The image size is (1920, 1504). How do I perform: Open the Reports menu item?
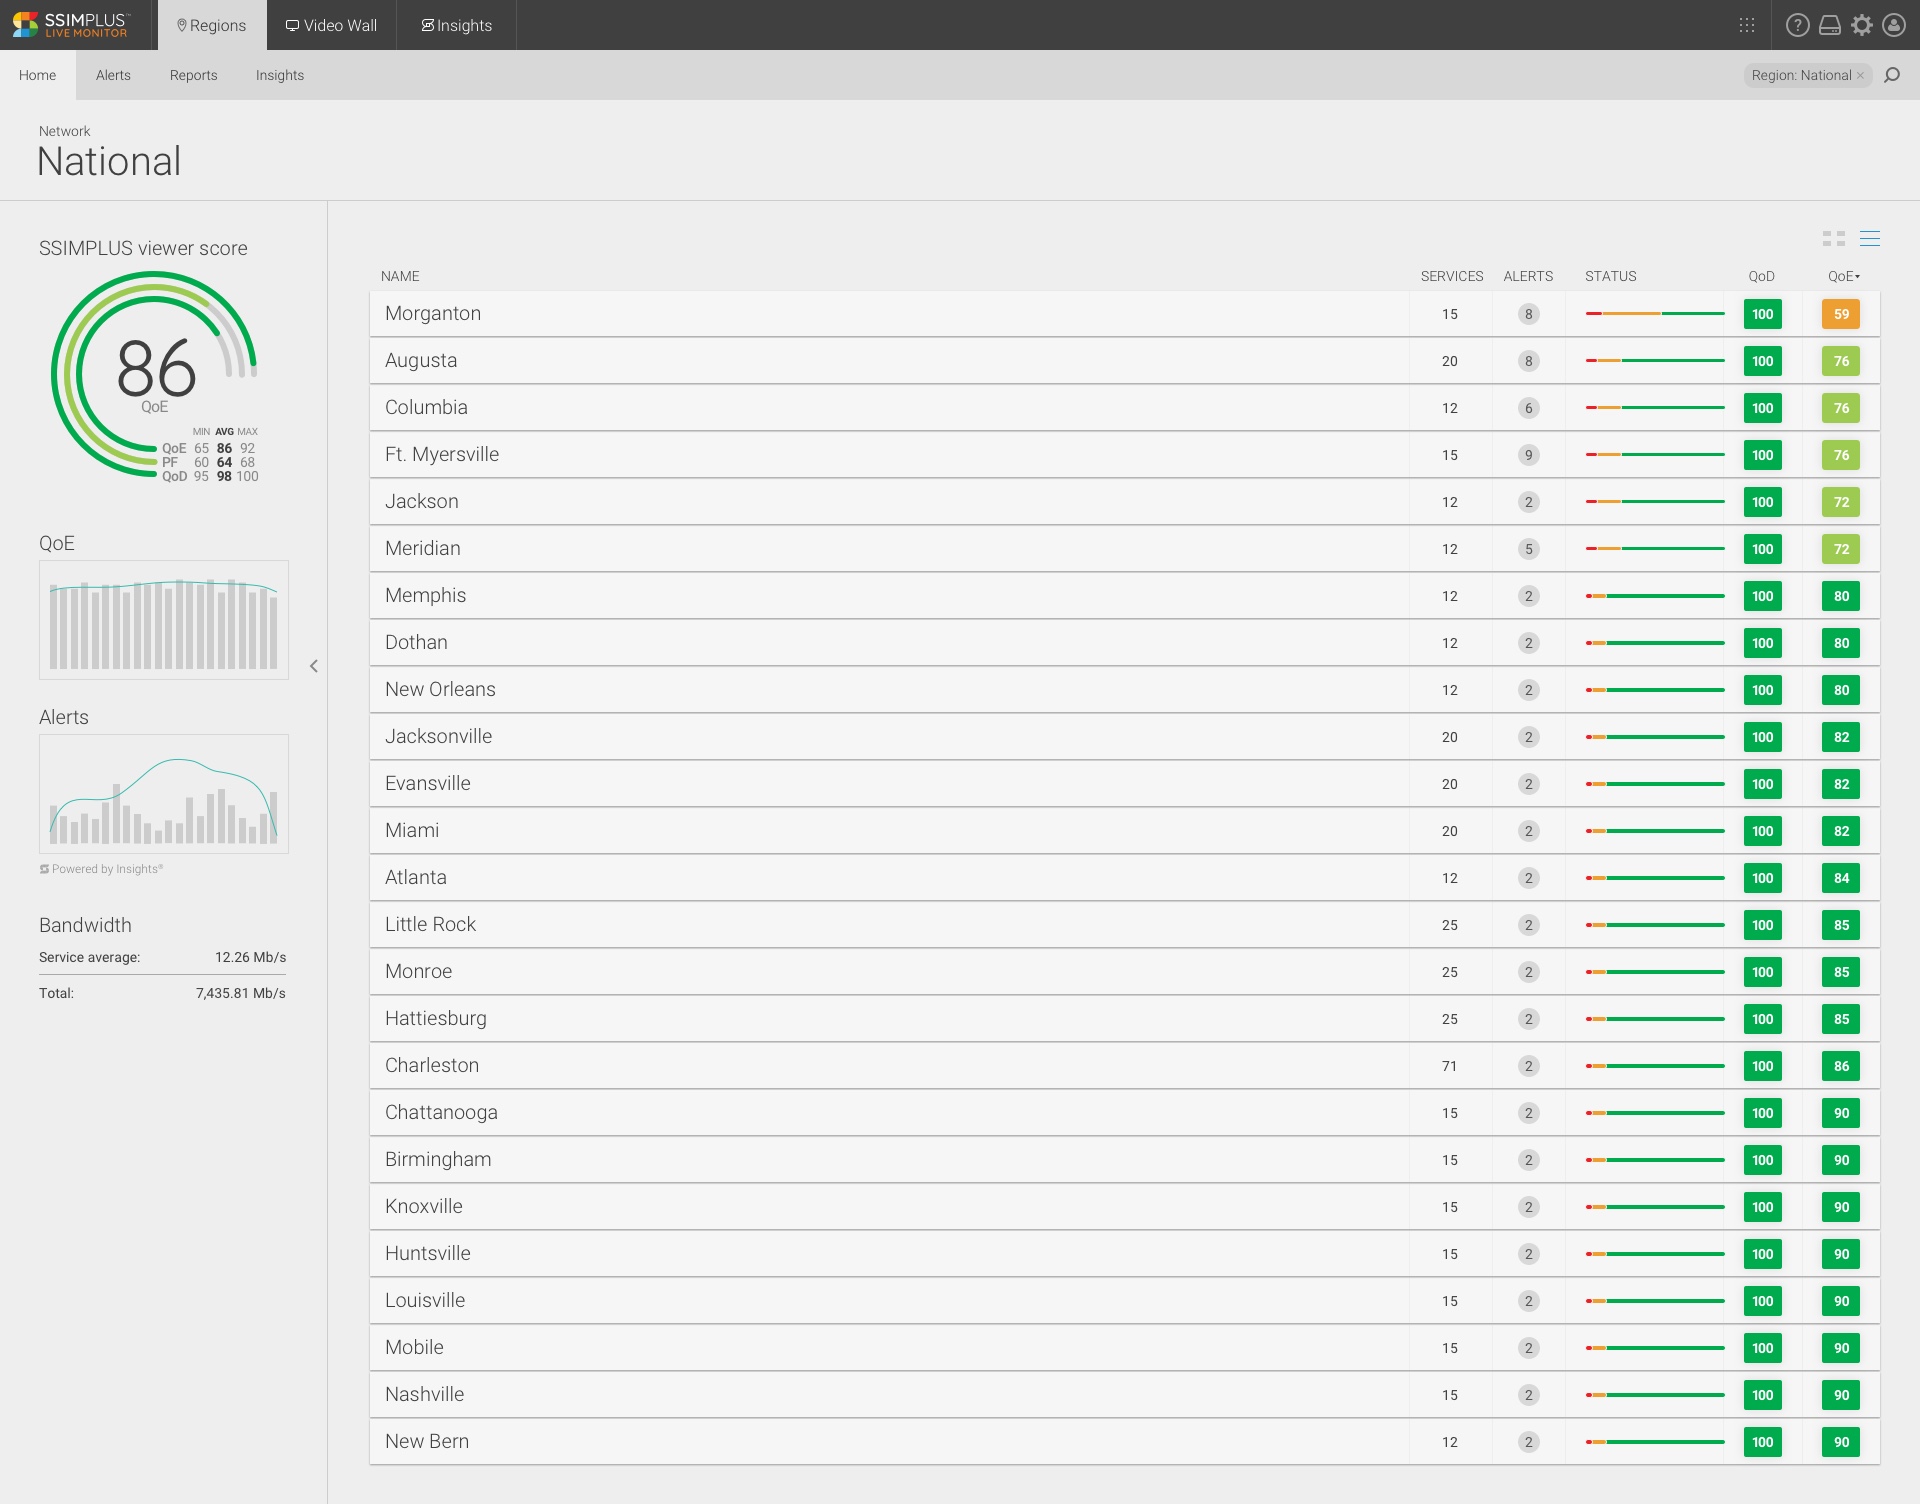pos(193,75)
